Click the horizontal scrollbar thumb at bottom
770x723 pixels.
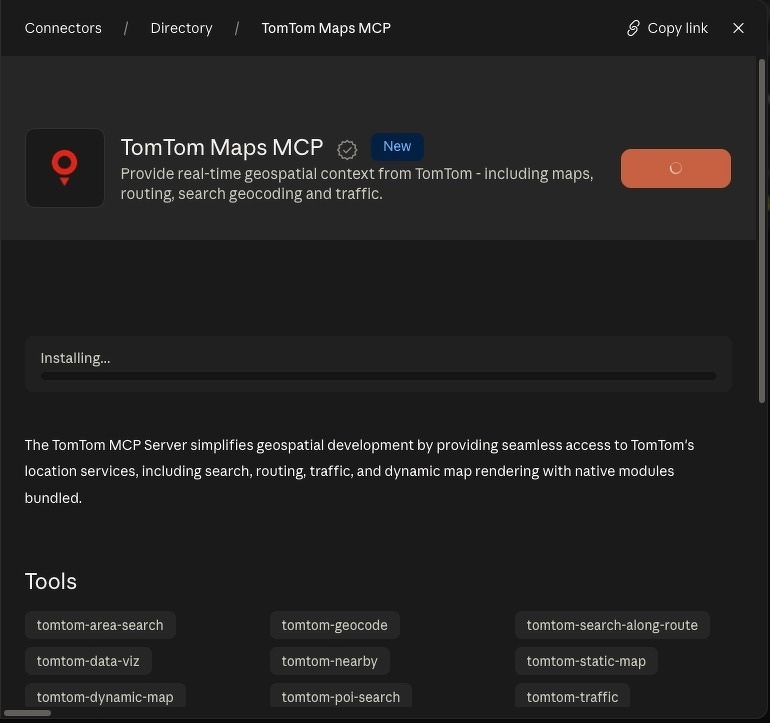27,713
